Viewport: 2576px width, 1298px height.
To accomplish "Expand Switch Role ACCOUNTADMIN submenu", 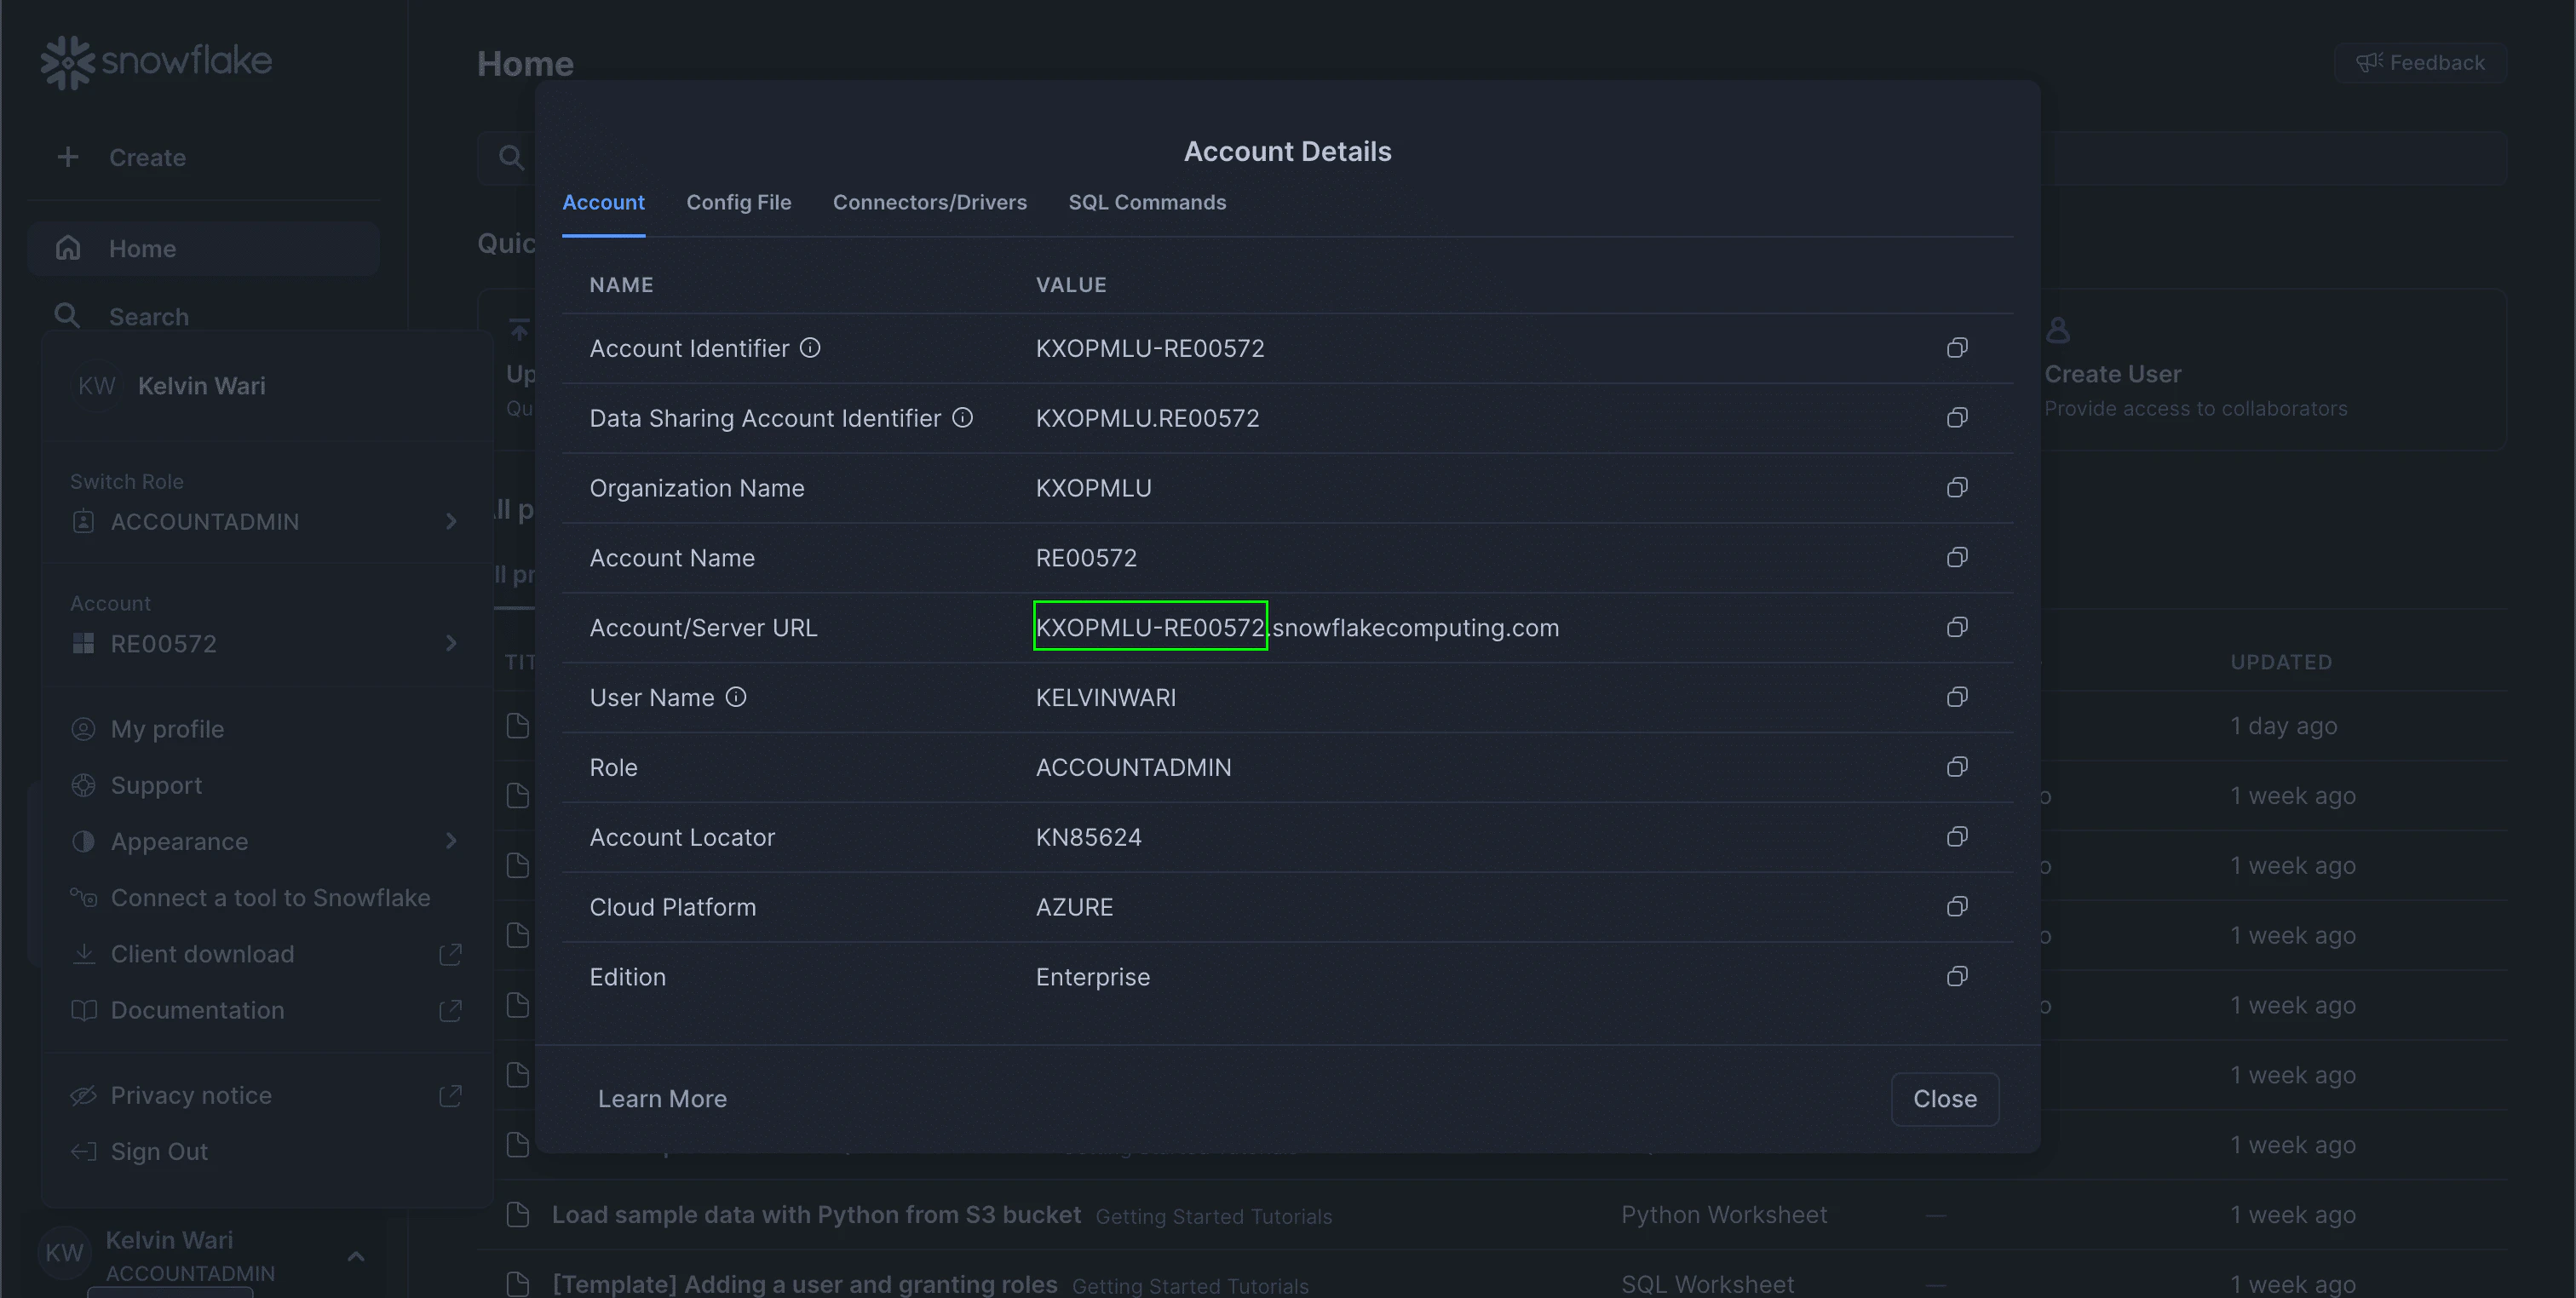I will tap(265, 522).
